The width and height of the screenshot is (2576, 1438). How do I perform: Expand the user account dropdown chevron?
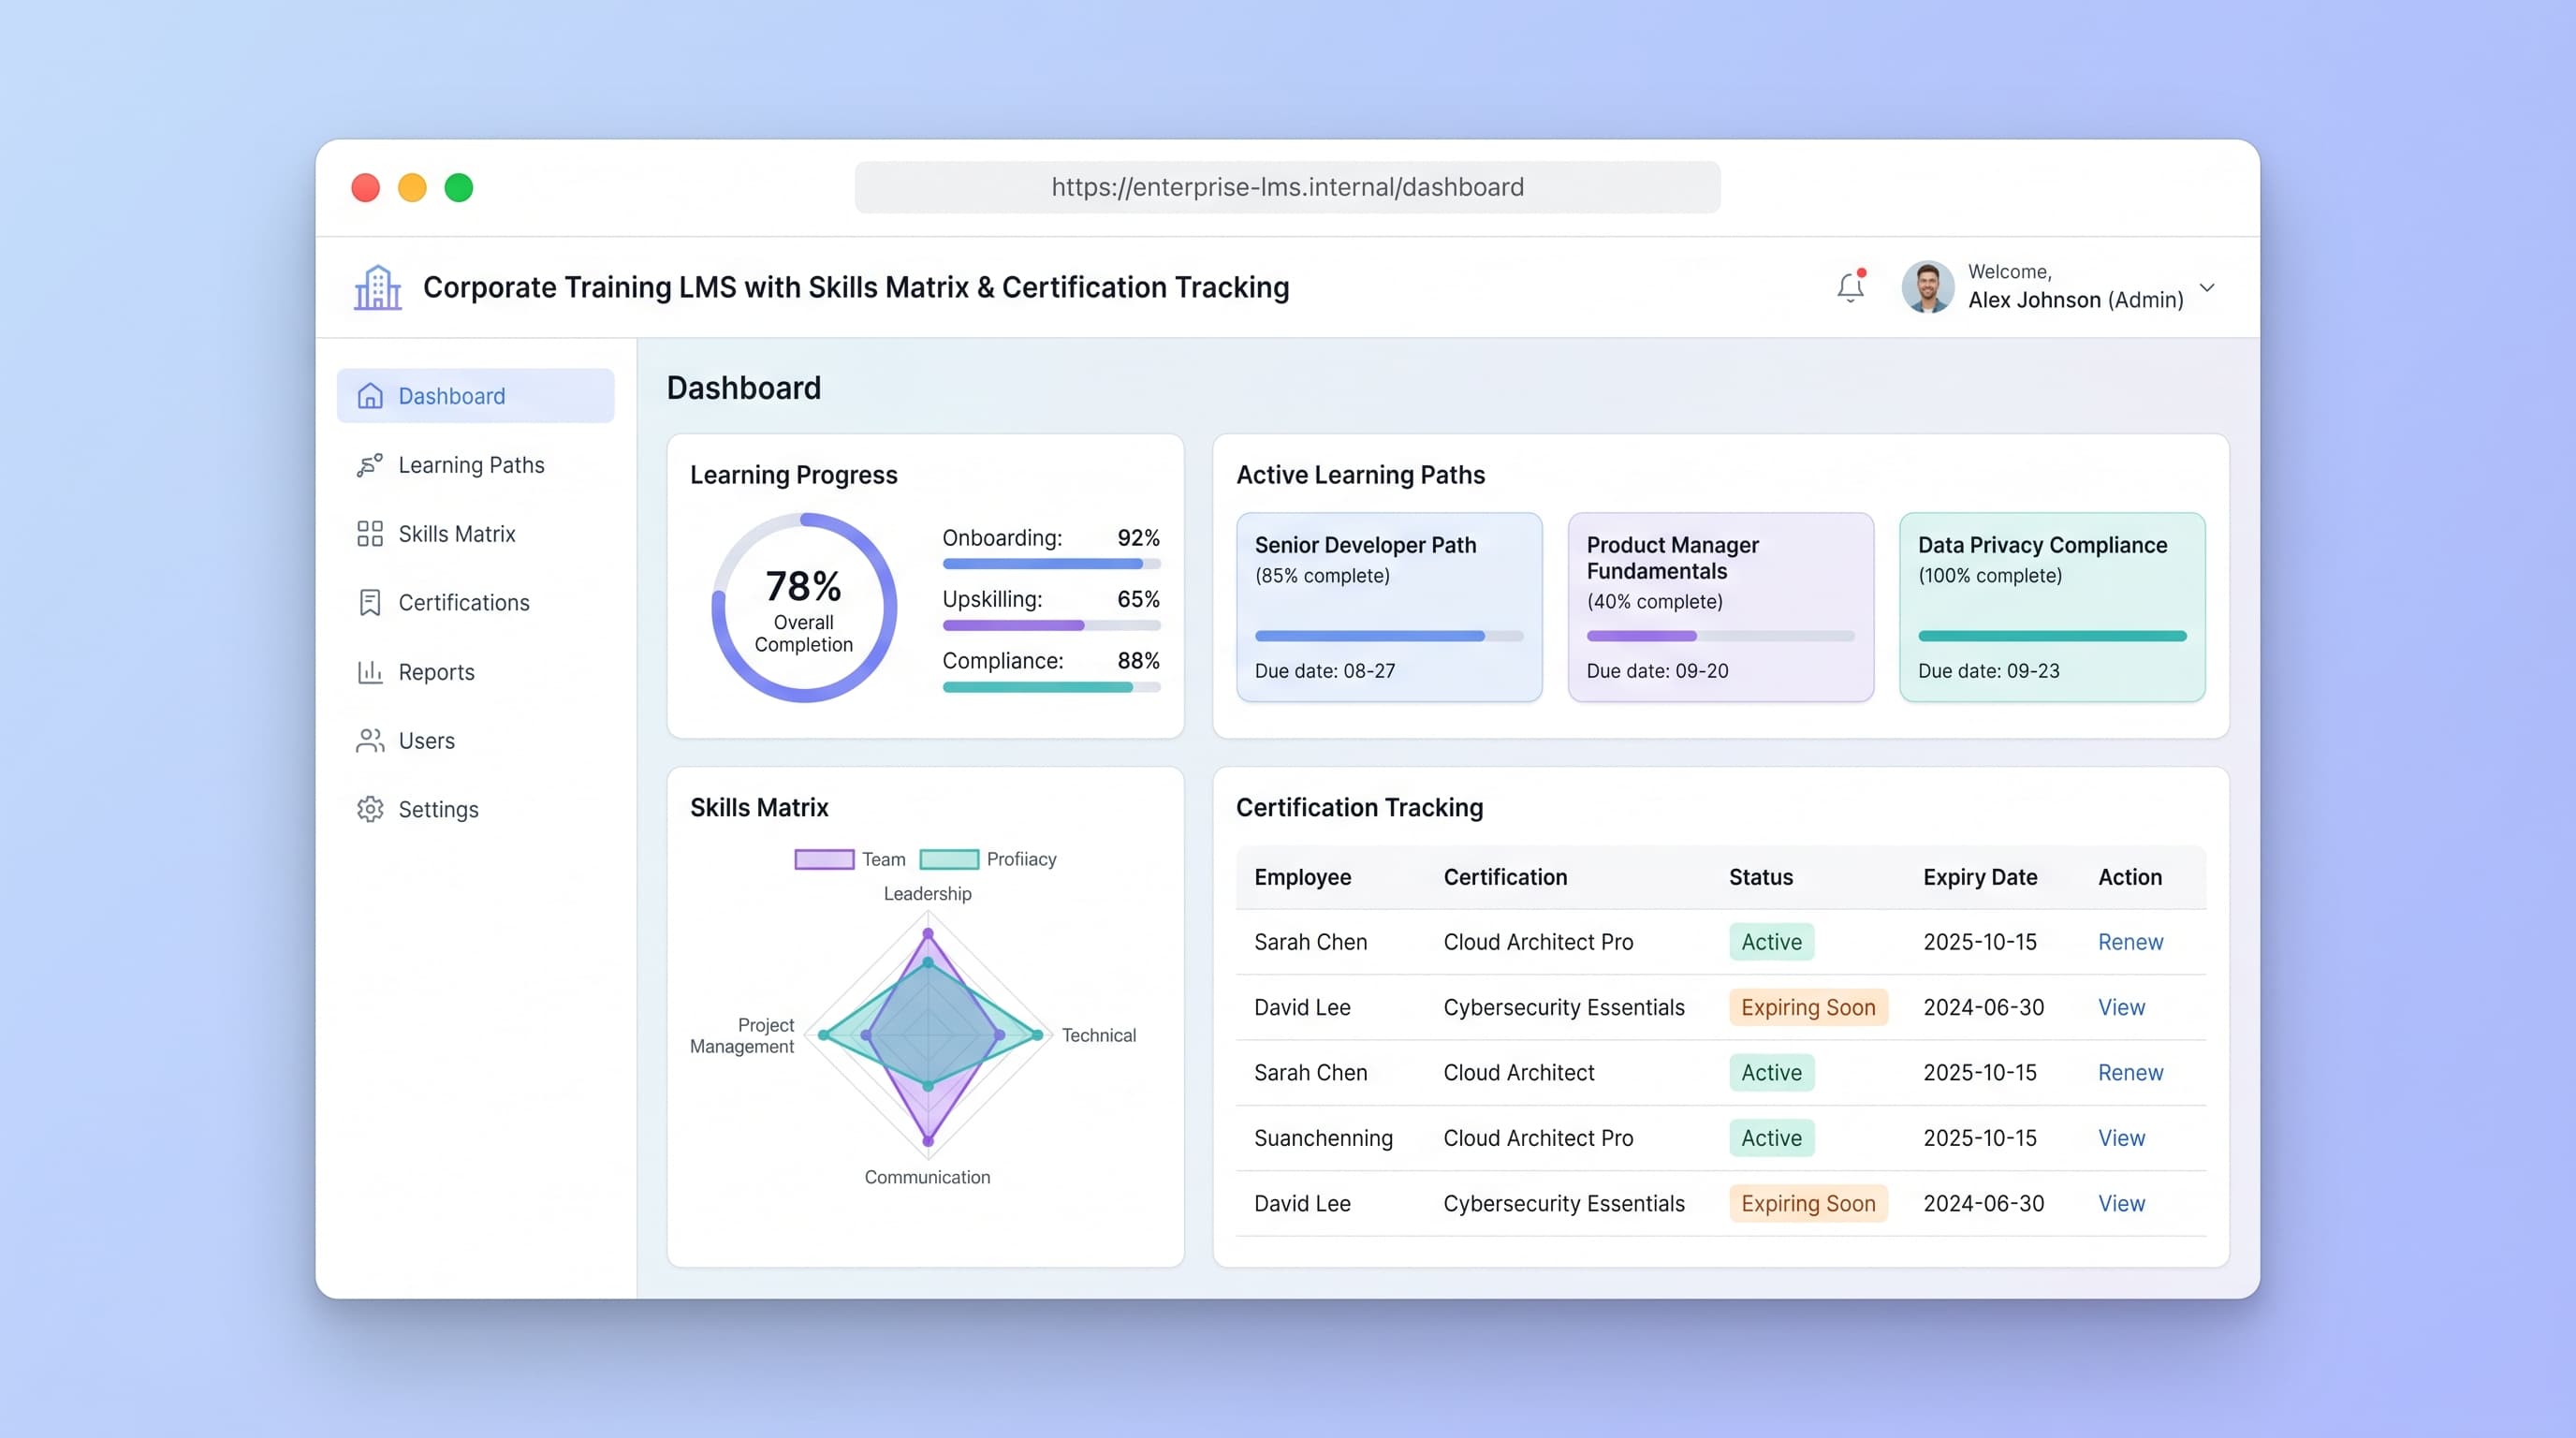click(x=2207, y=287)
